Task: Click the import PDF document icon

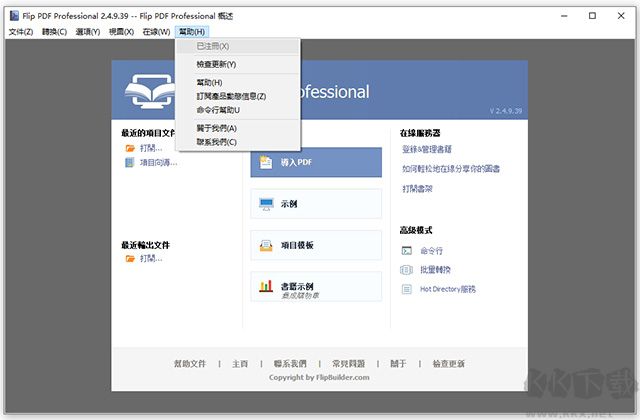Action: [x=266, y=162]
